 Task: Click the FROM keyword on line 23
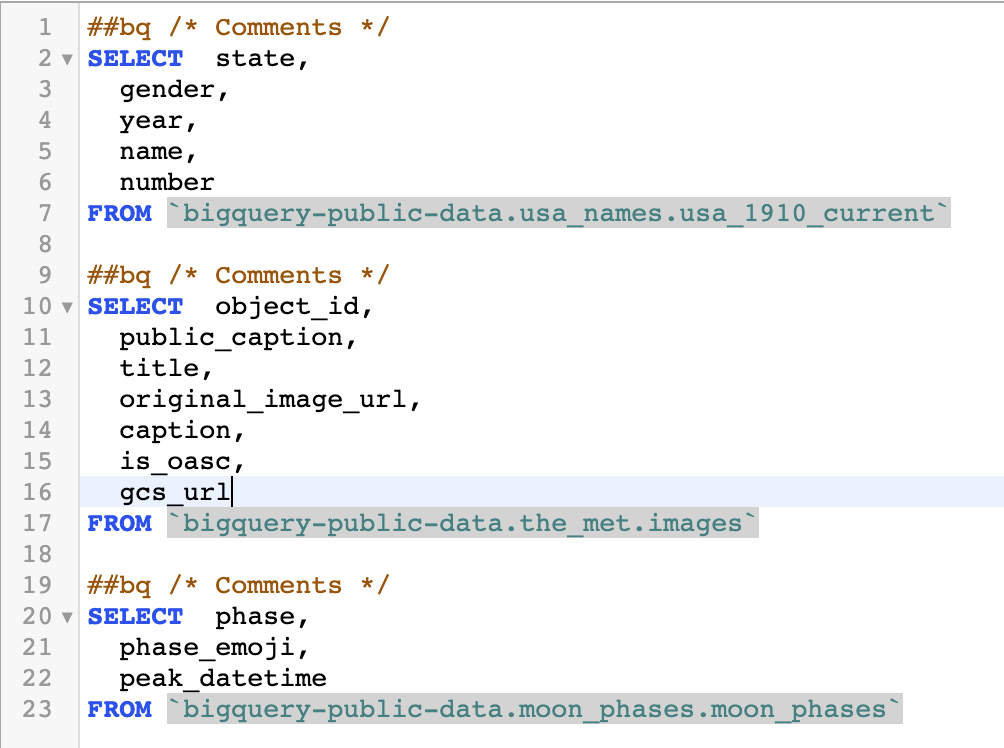120,709
